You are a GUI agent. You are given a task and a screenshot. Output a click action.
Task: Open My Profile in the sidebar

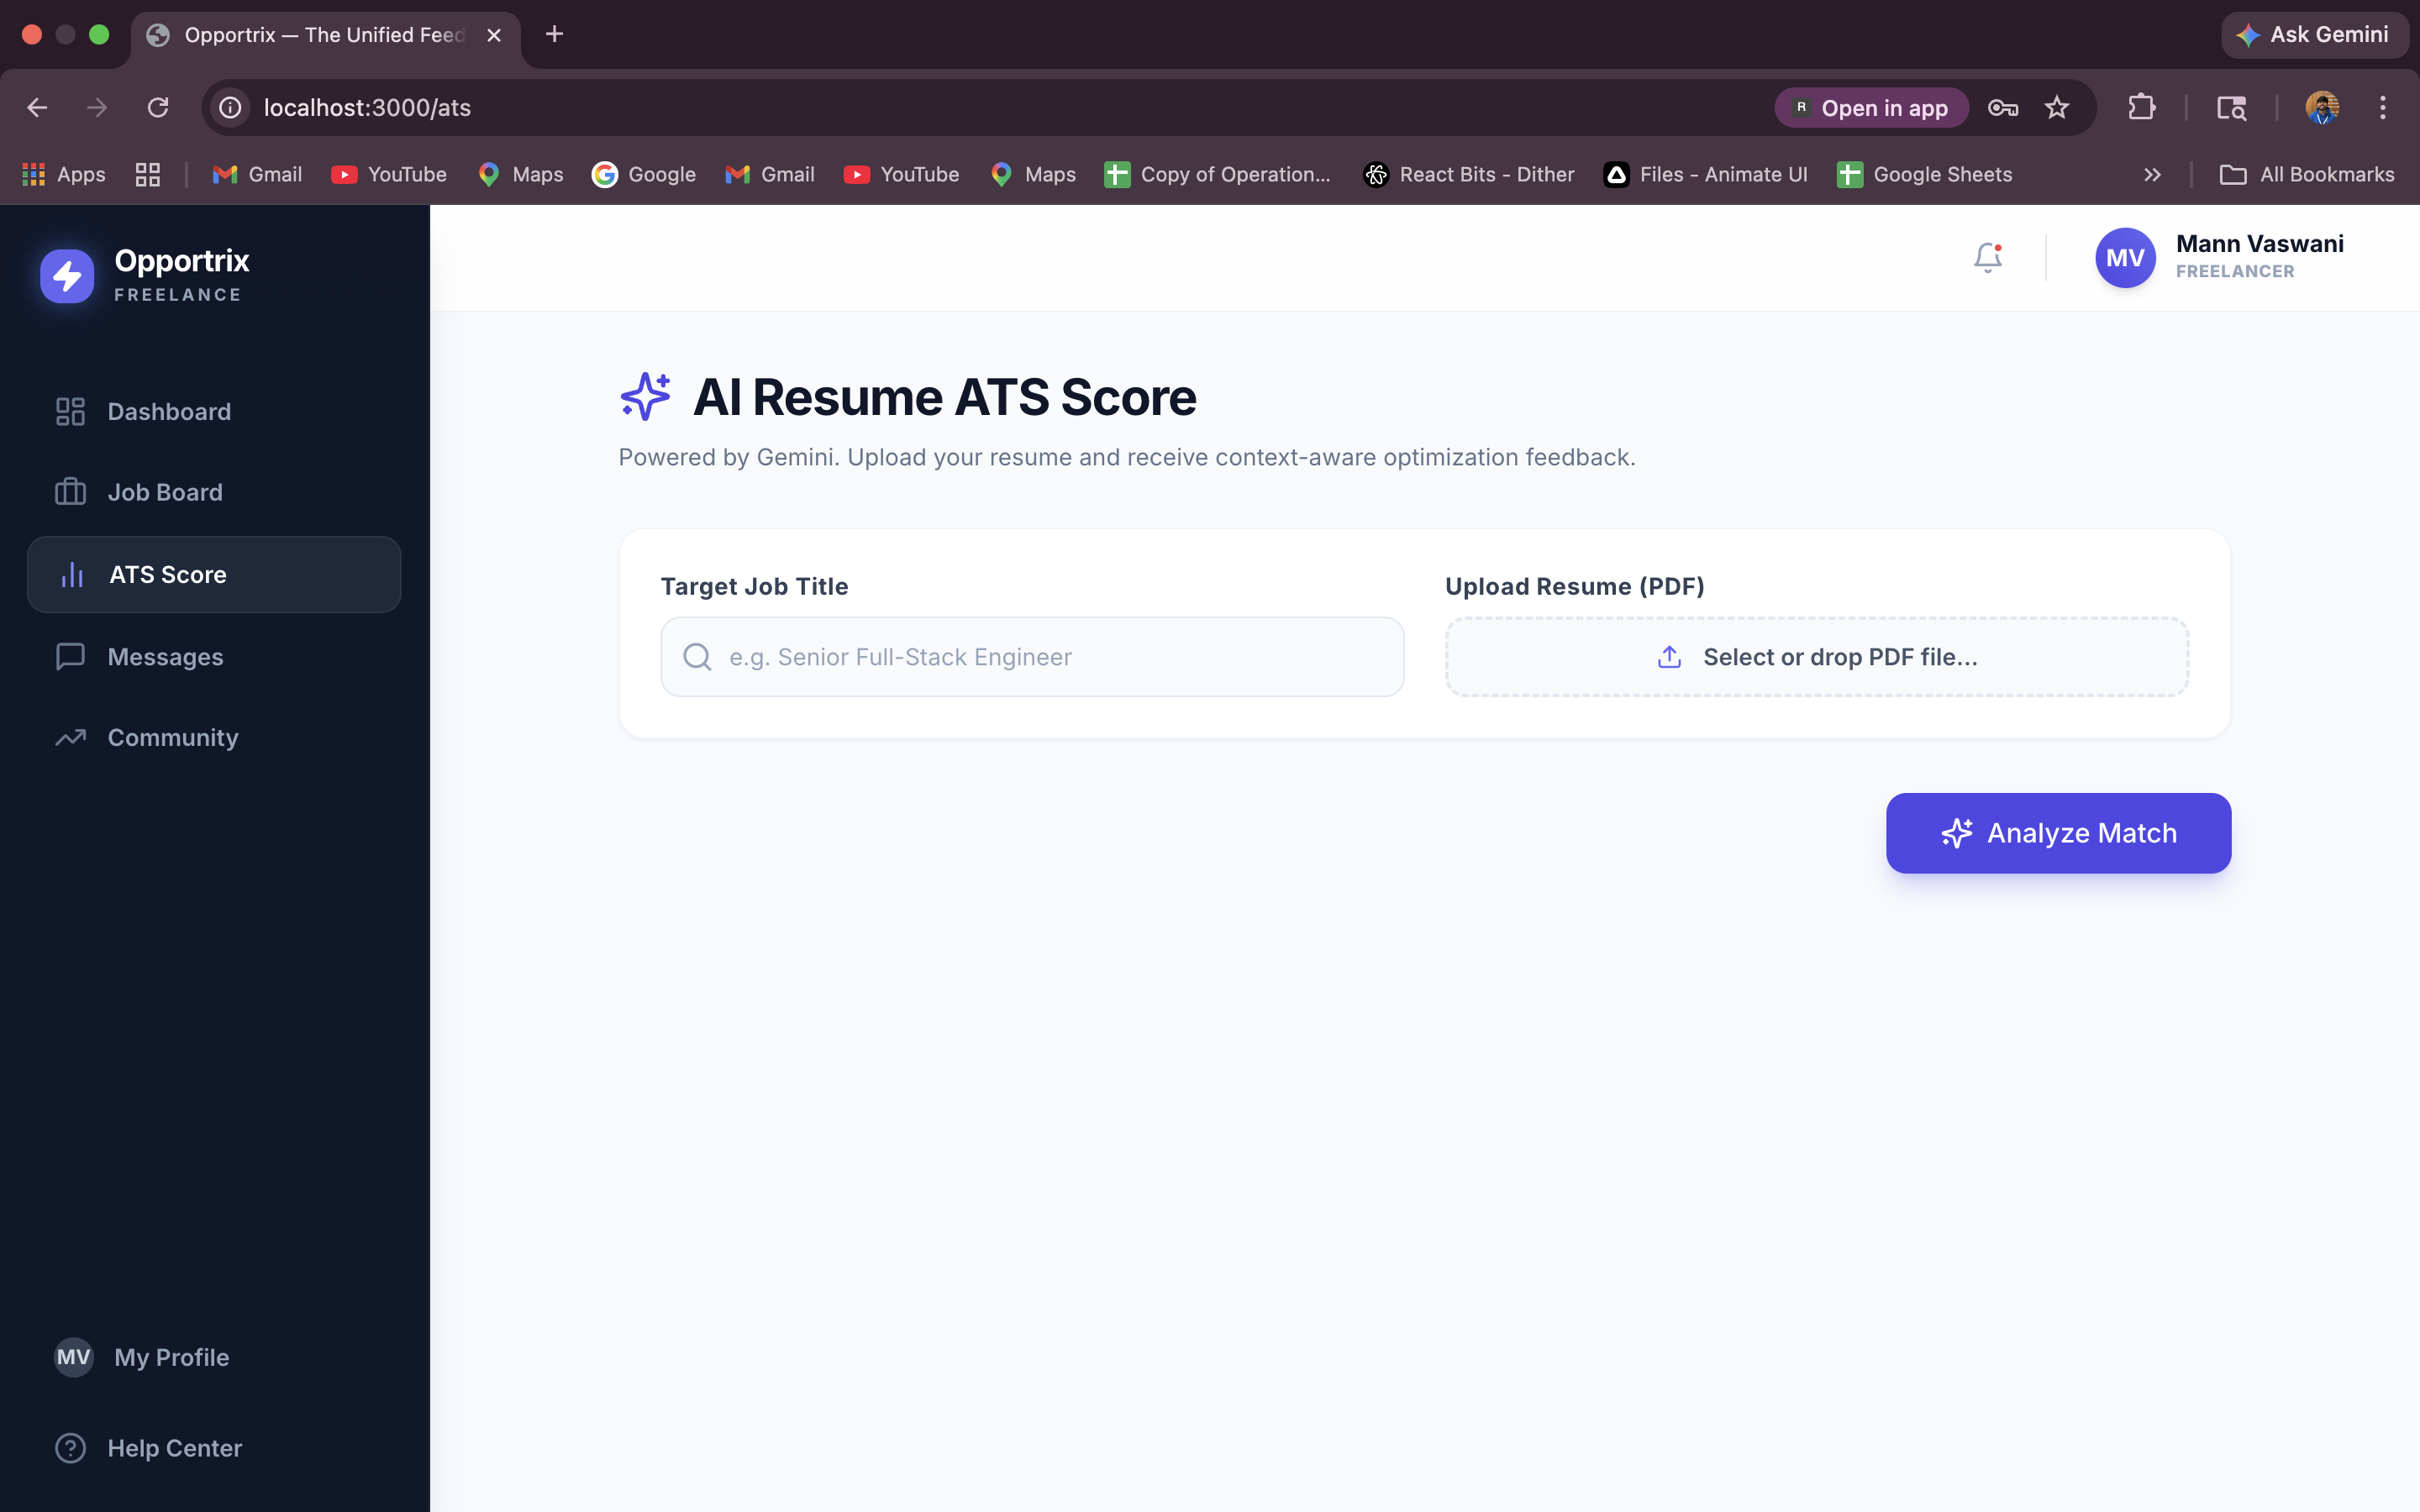pyautogui.click(x=214, y=1357)
